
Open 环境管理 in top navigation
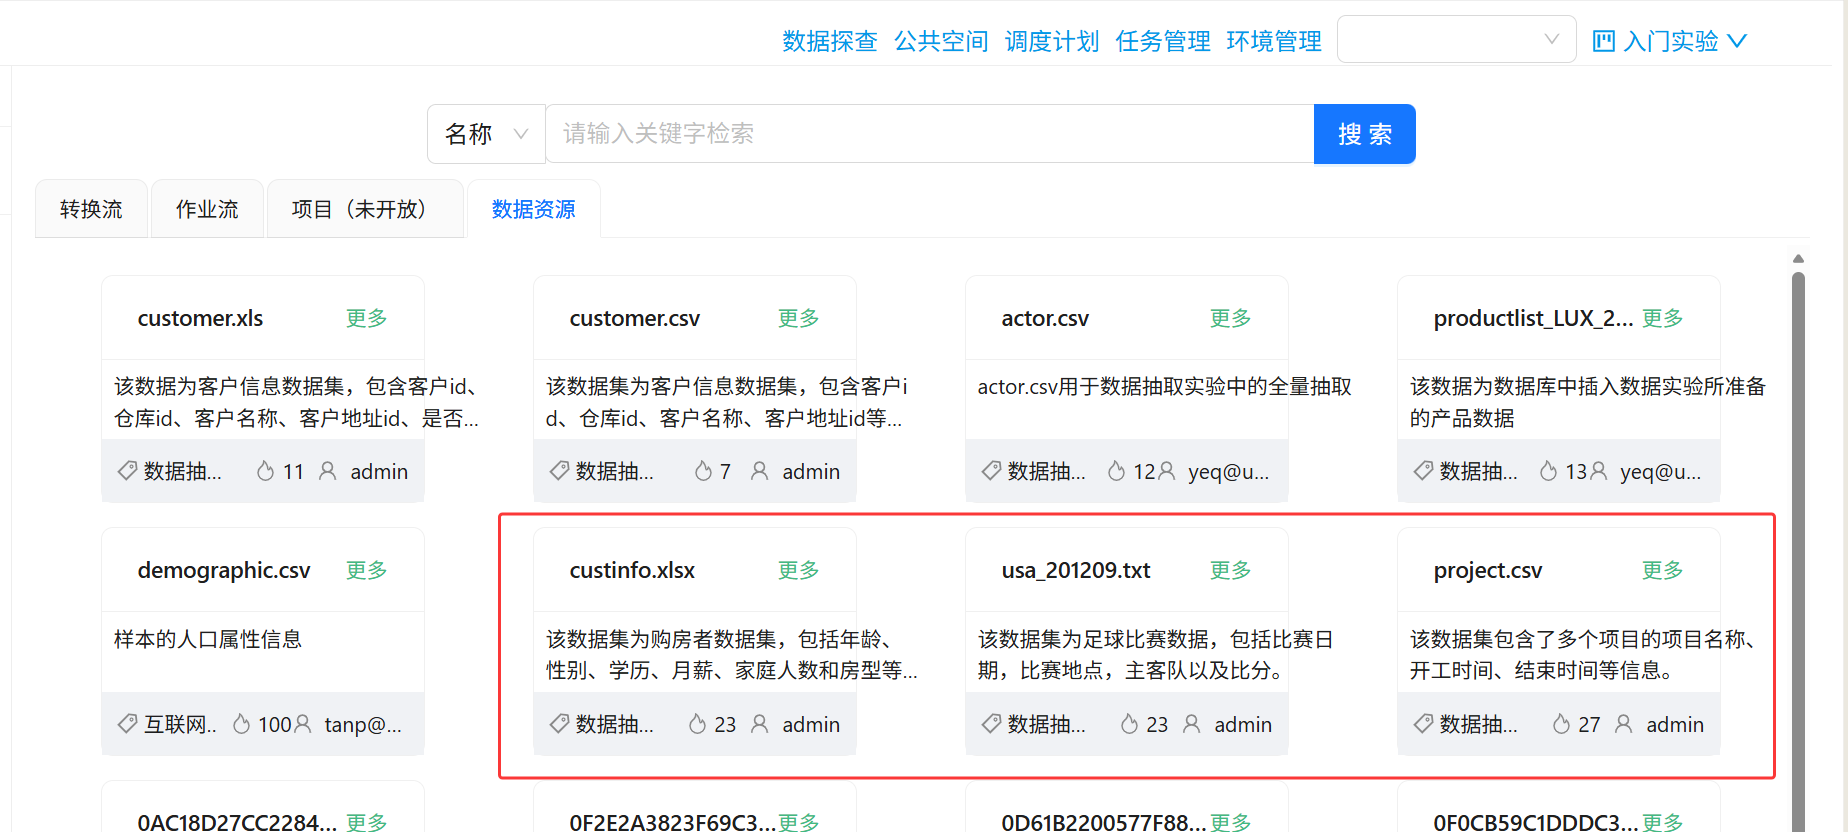tap(1273, 41)
